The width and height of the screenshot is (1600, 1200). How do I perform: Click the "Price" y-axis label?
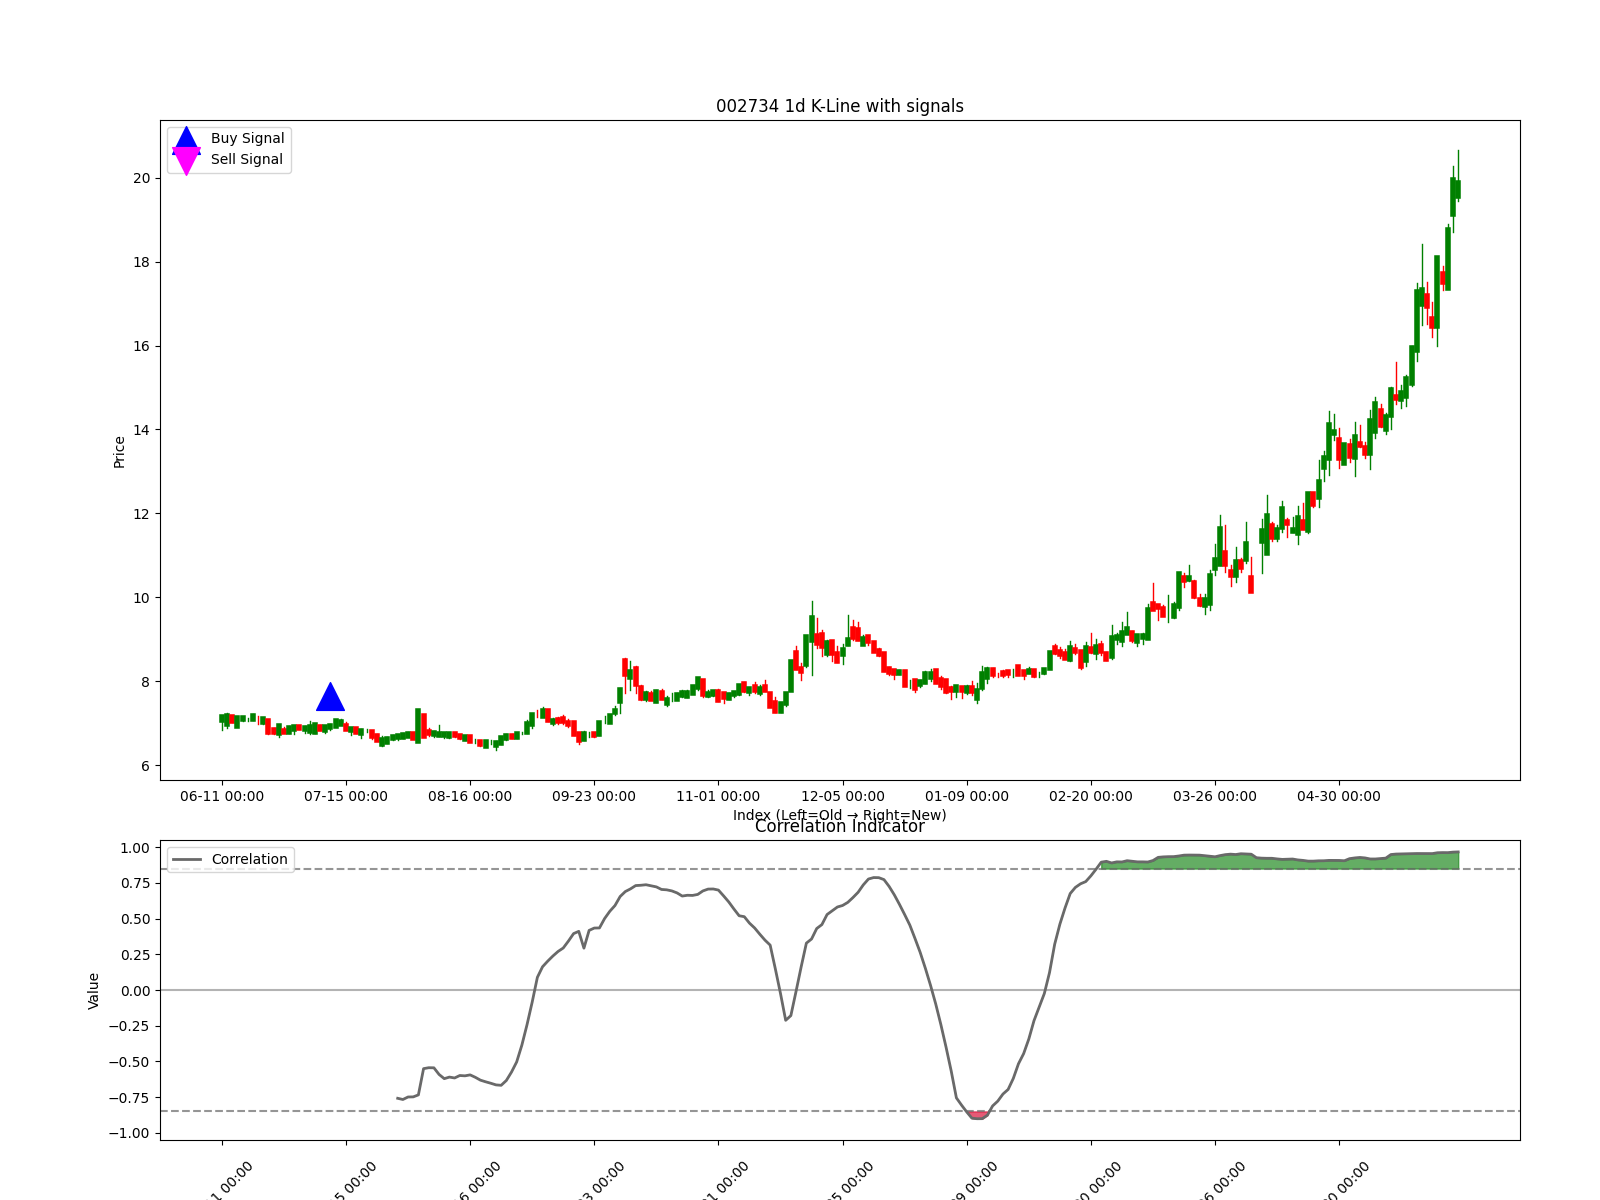[x=119, y=451]
